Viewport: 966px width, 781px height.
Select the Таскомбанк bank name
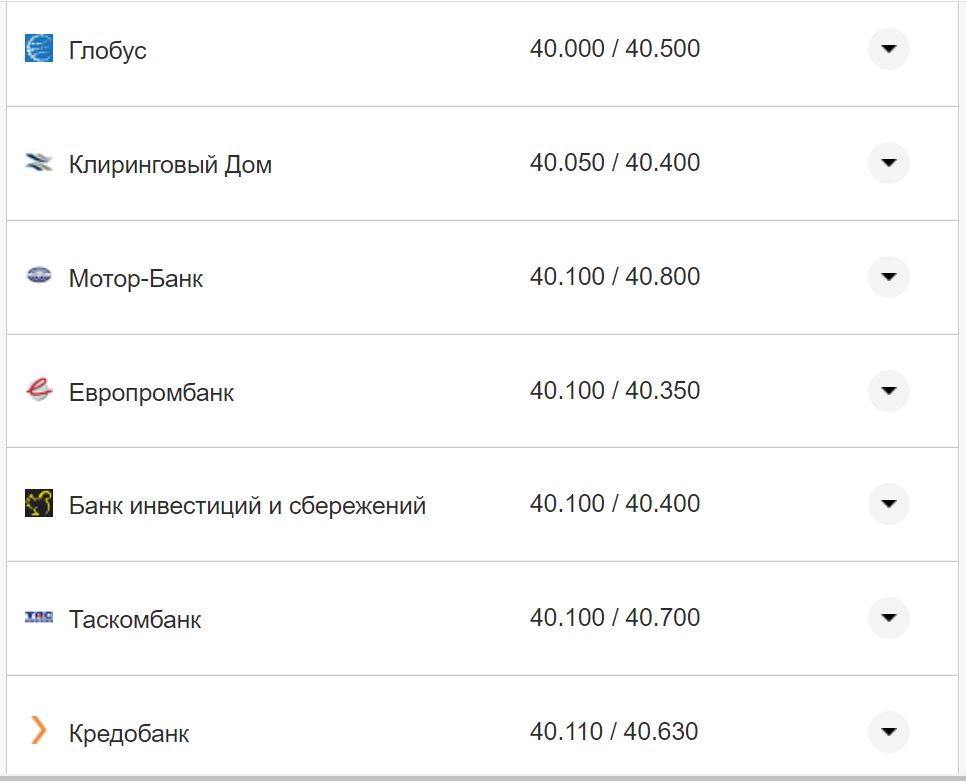[x=136, y=619]
